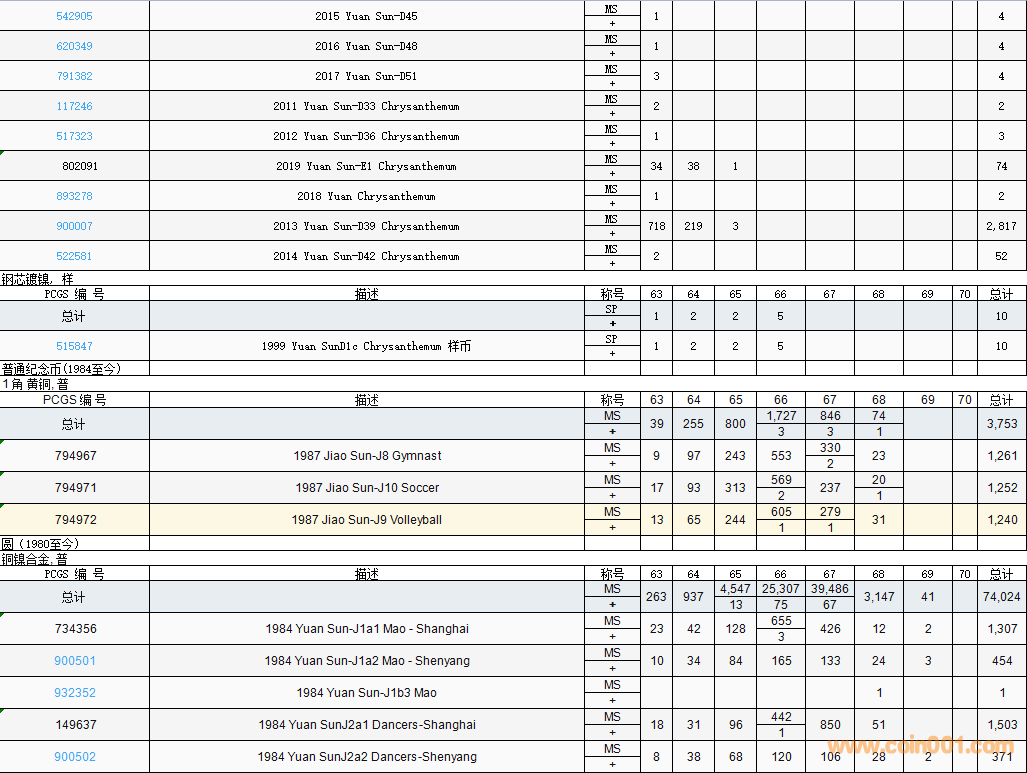Open PCGS number 620349 link
The image size is (1027, 773).
click(x=74, y=46)
